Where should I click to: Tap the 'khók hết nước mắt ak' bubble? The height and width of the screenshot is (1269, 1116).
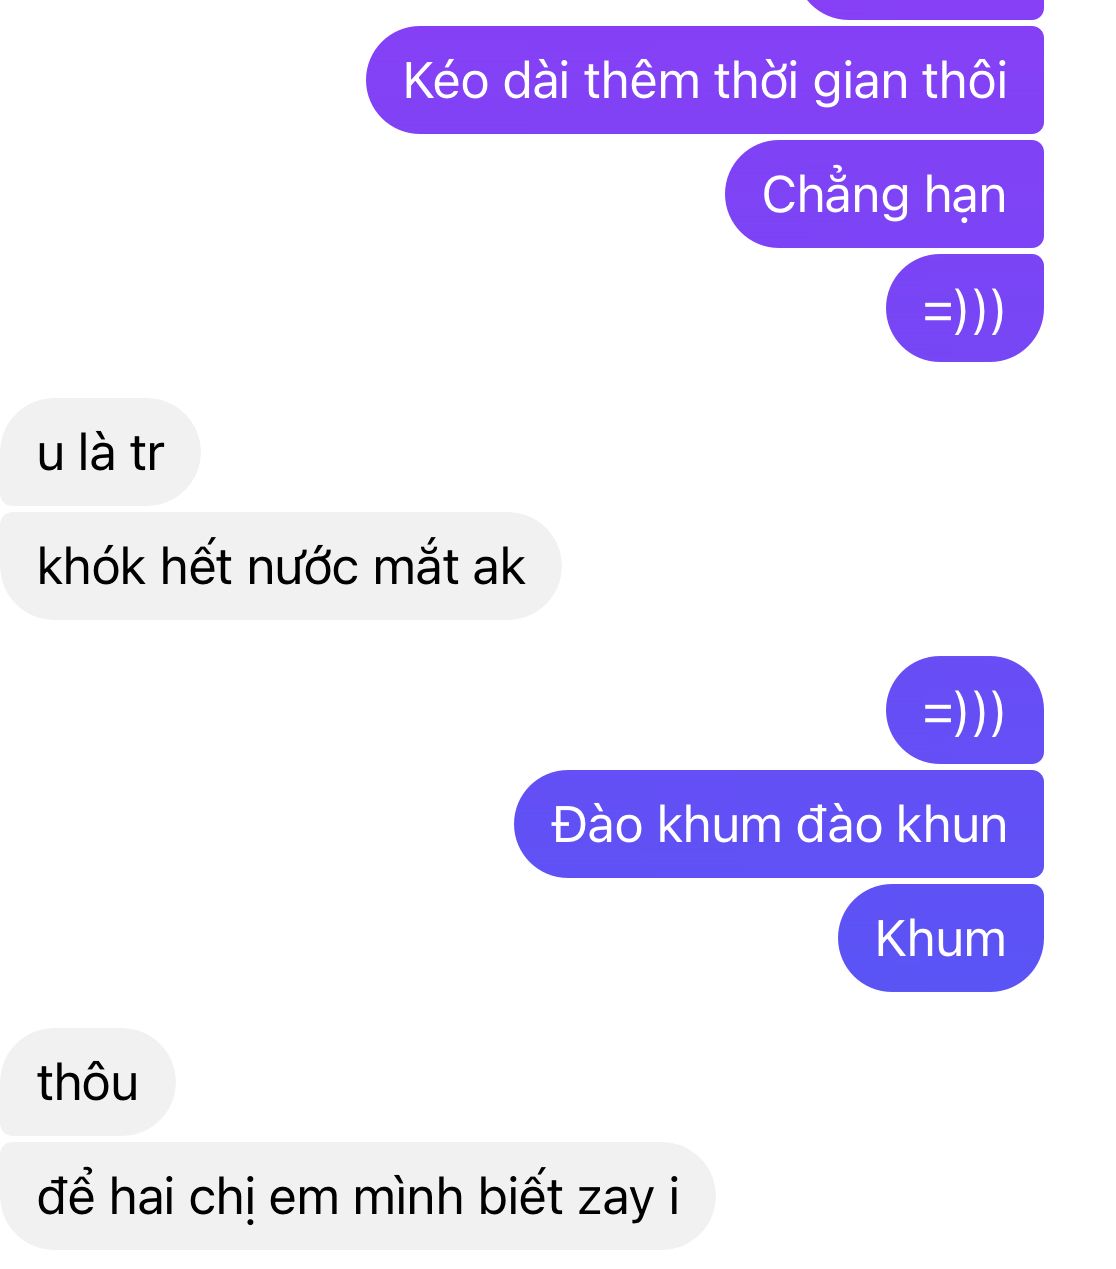pyautogui.click(x=281, y=566)
